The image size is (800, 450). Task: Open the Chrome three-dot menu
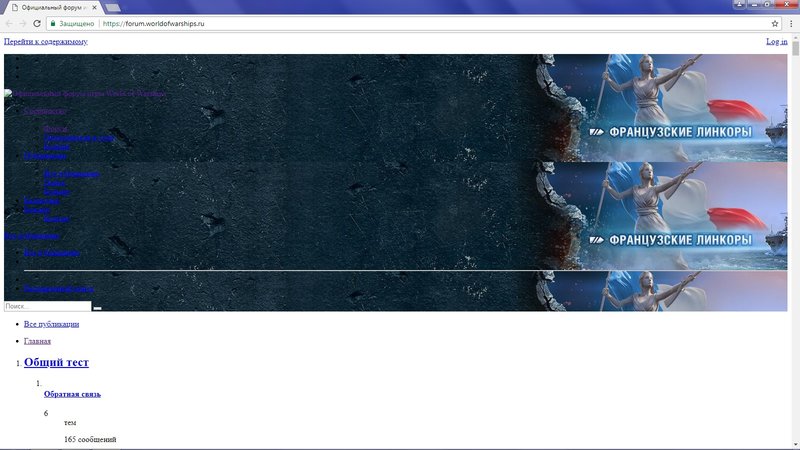[791, 23]
